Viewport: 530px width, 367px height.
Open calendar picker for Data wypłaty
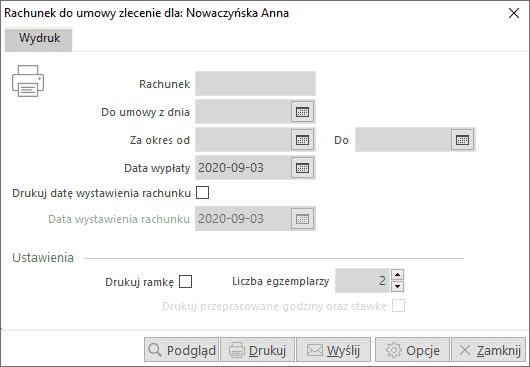tap(303, 168)
